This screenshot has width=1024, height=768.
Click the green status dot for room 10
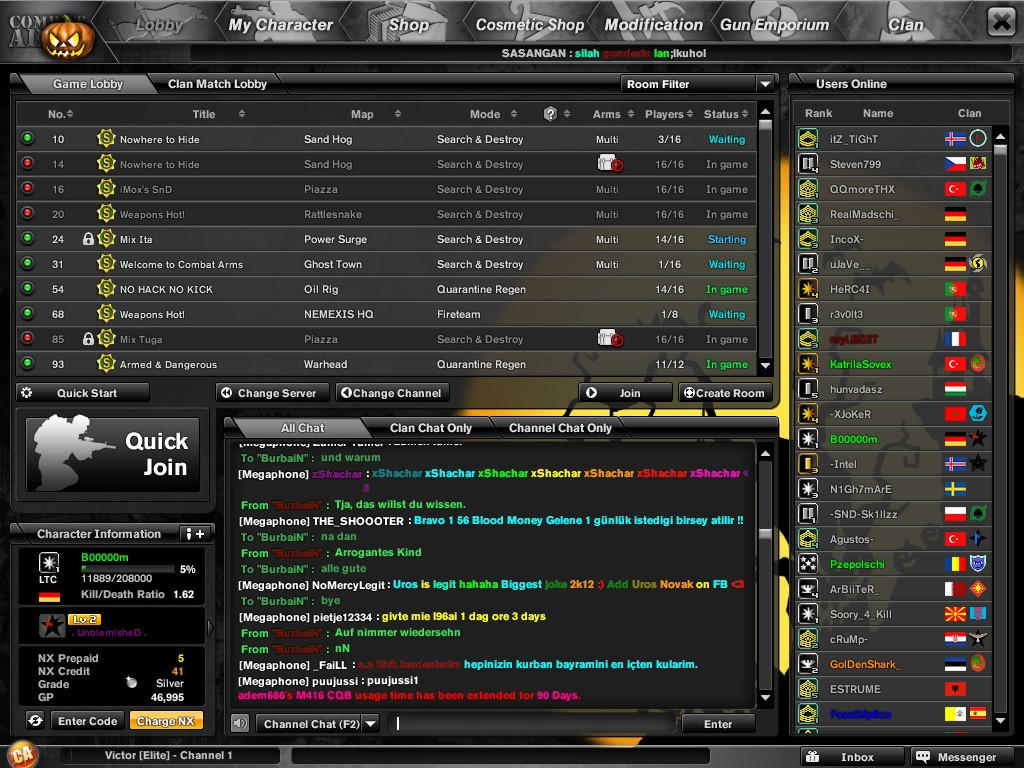click(27, 138)
